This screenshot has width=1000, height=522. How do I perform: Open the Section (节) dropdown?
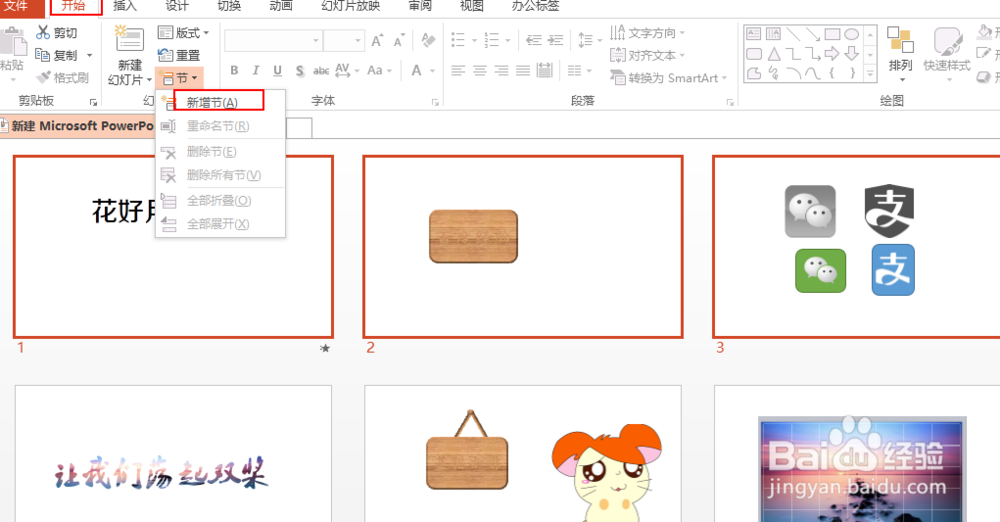[179, 78]
